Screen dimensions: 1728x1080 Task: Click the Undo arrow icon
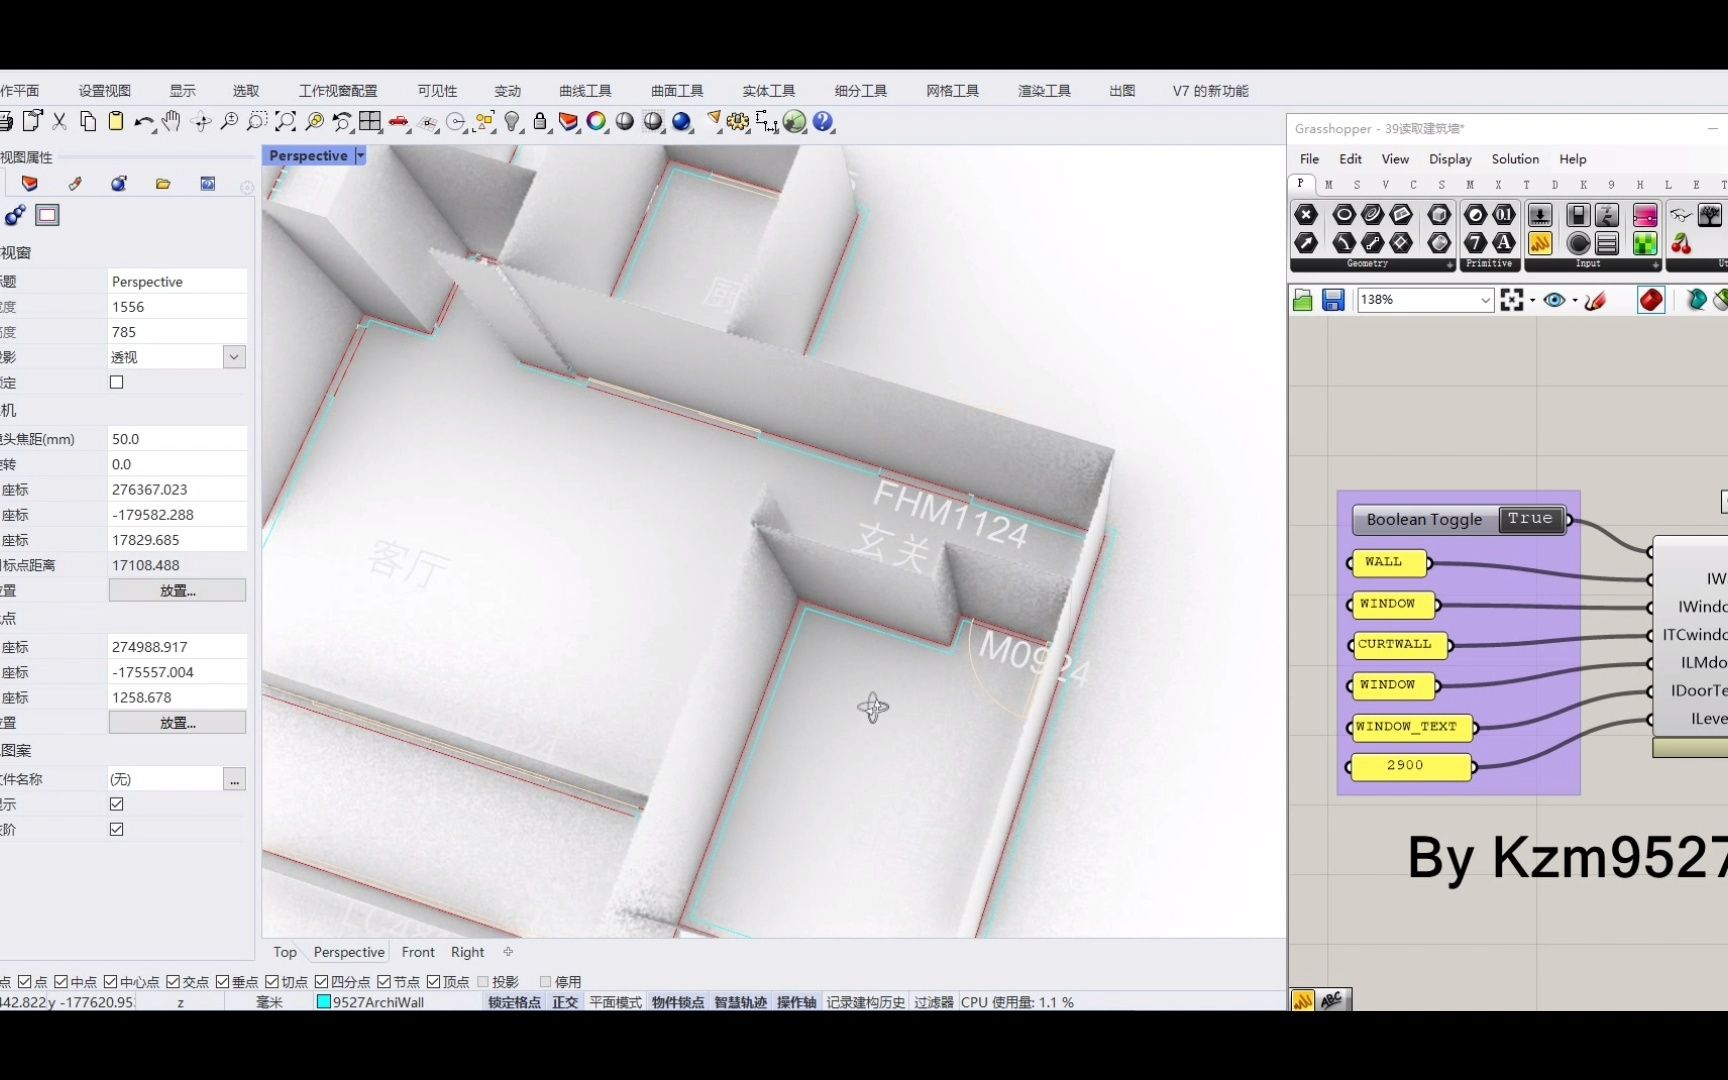(x=144, y=121)
